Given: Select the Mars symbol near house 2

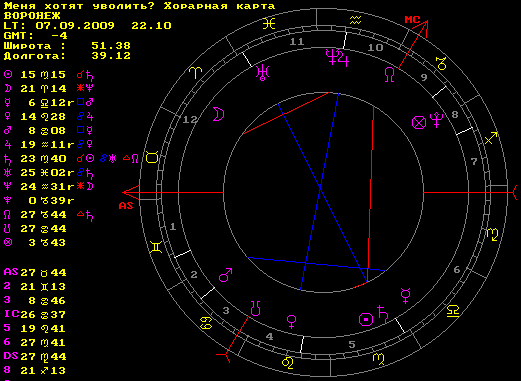Looking at the screenshot, I should [226, 275].
